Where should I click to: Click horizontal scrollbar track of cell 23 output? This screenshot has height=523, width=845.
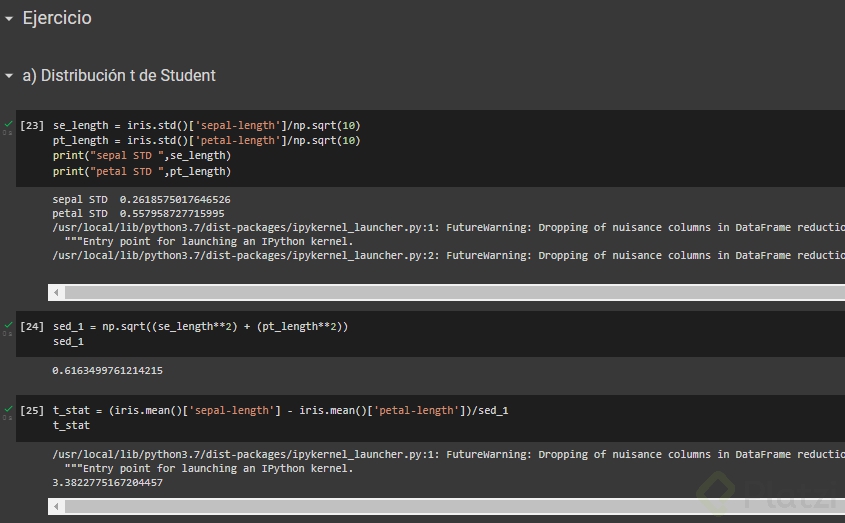point(450,293)
